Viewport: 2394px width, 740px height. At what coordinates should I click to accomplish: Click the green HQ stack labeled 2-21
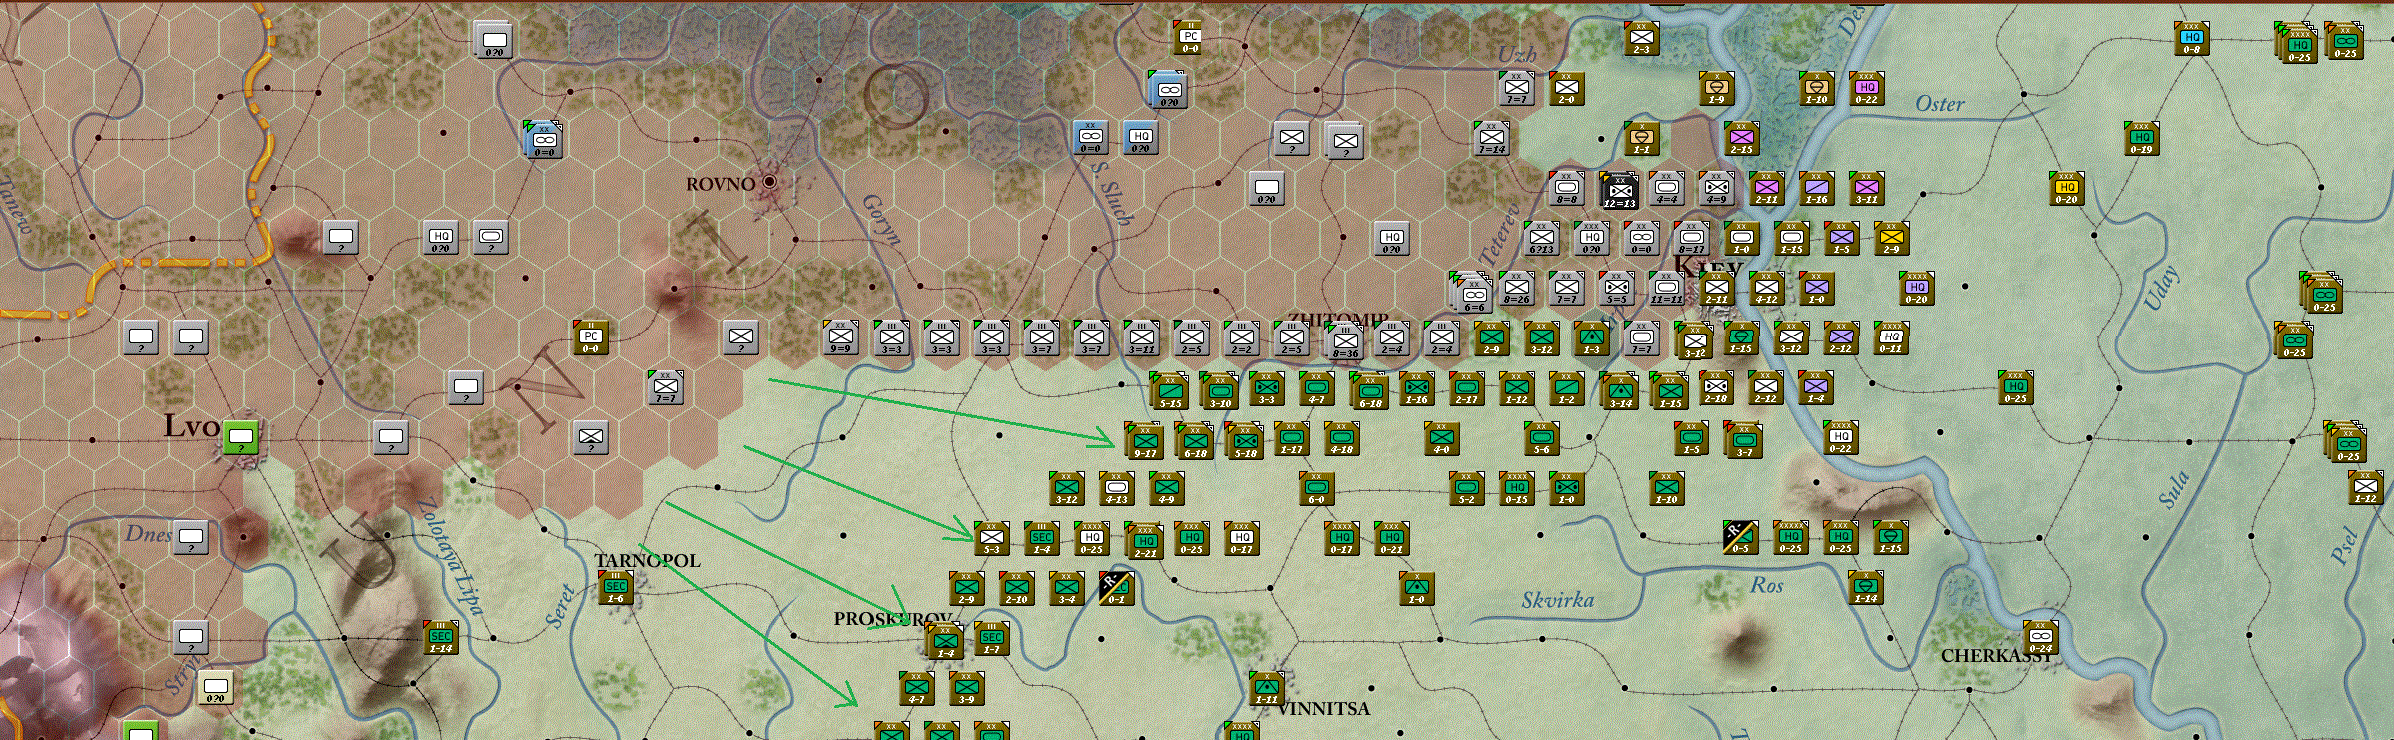(x=1144, y=540)
